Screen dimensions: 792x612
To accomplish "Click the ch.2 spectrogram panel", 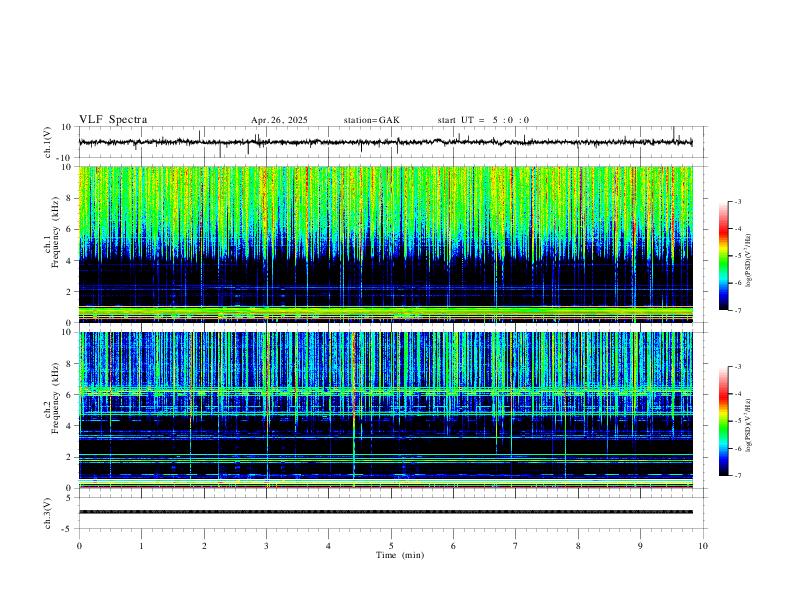I will click(385, 410).
